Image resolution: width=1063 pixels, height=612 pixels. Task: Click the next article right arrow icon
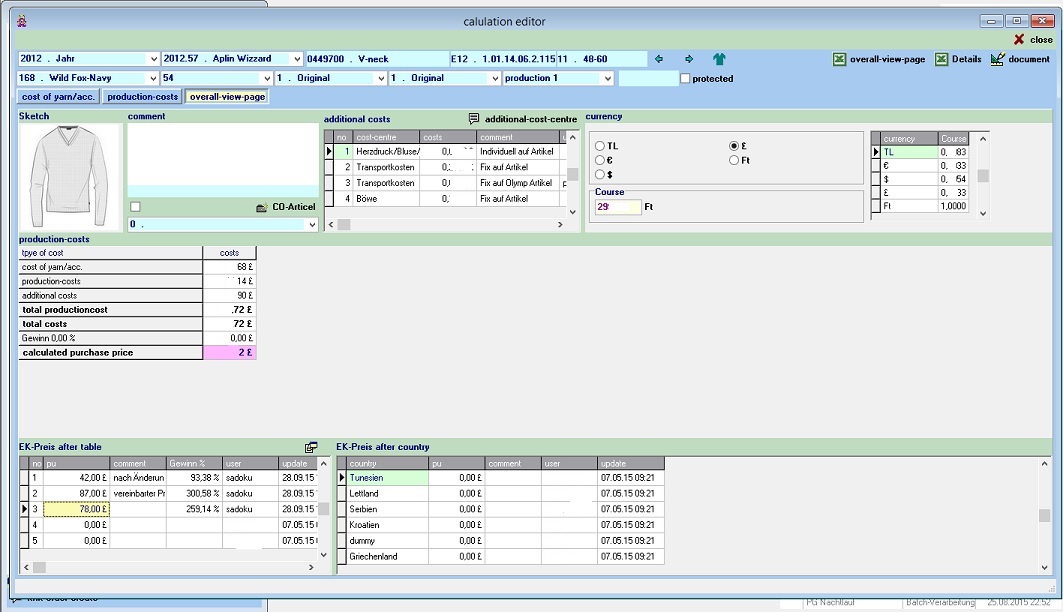[x=689, y=59]
